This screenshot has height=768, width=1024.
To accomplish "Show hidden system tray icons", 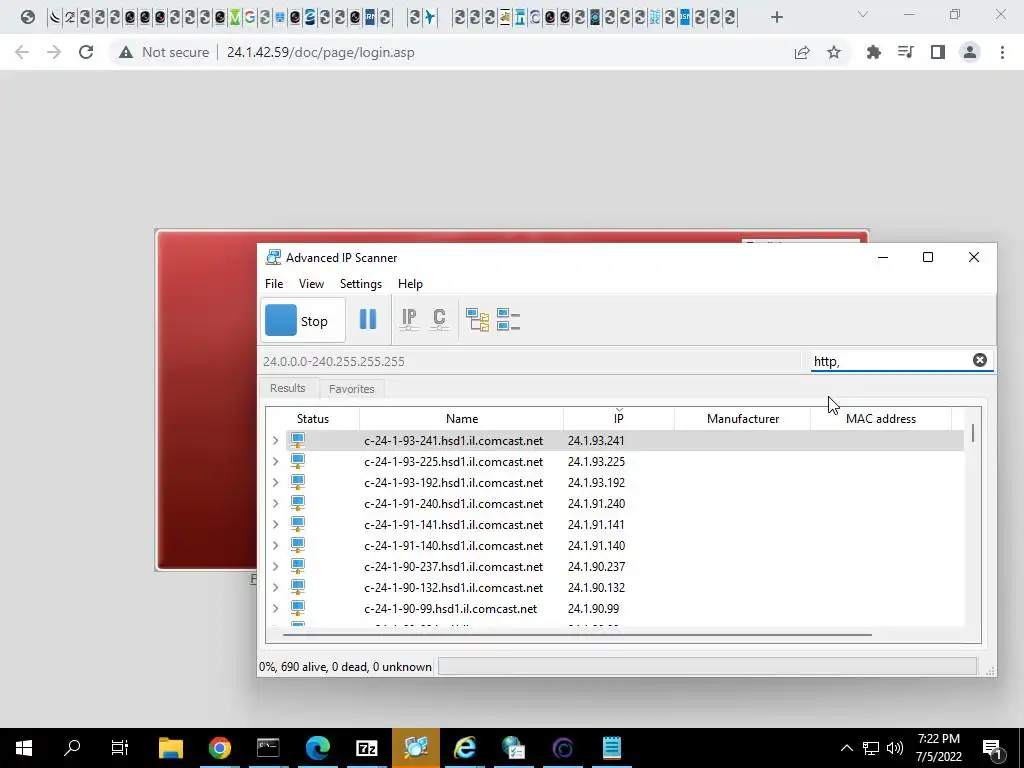I will point(846,748).
